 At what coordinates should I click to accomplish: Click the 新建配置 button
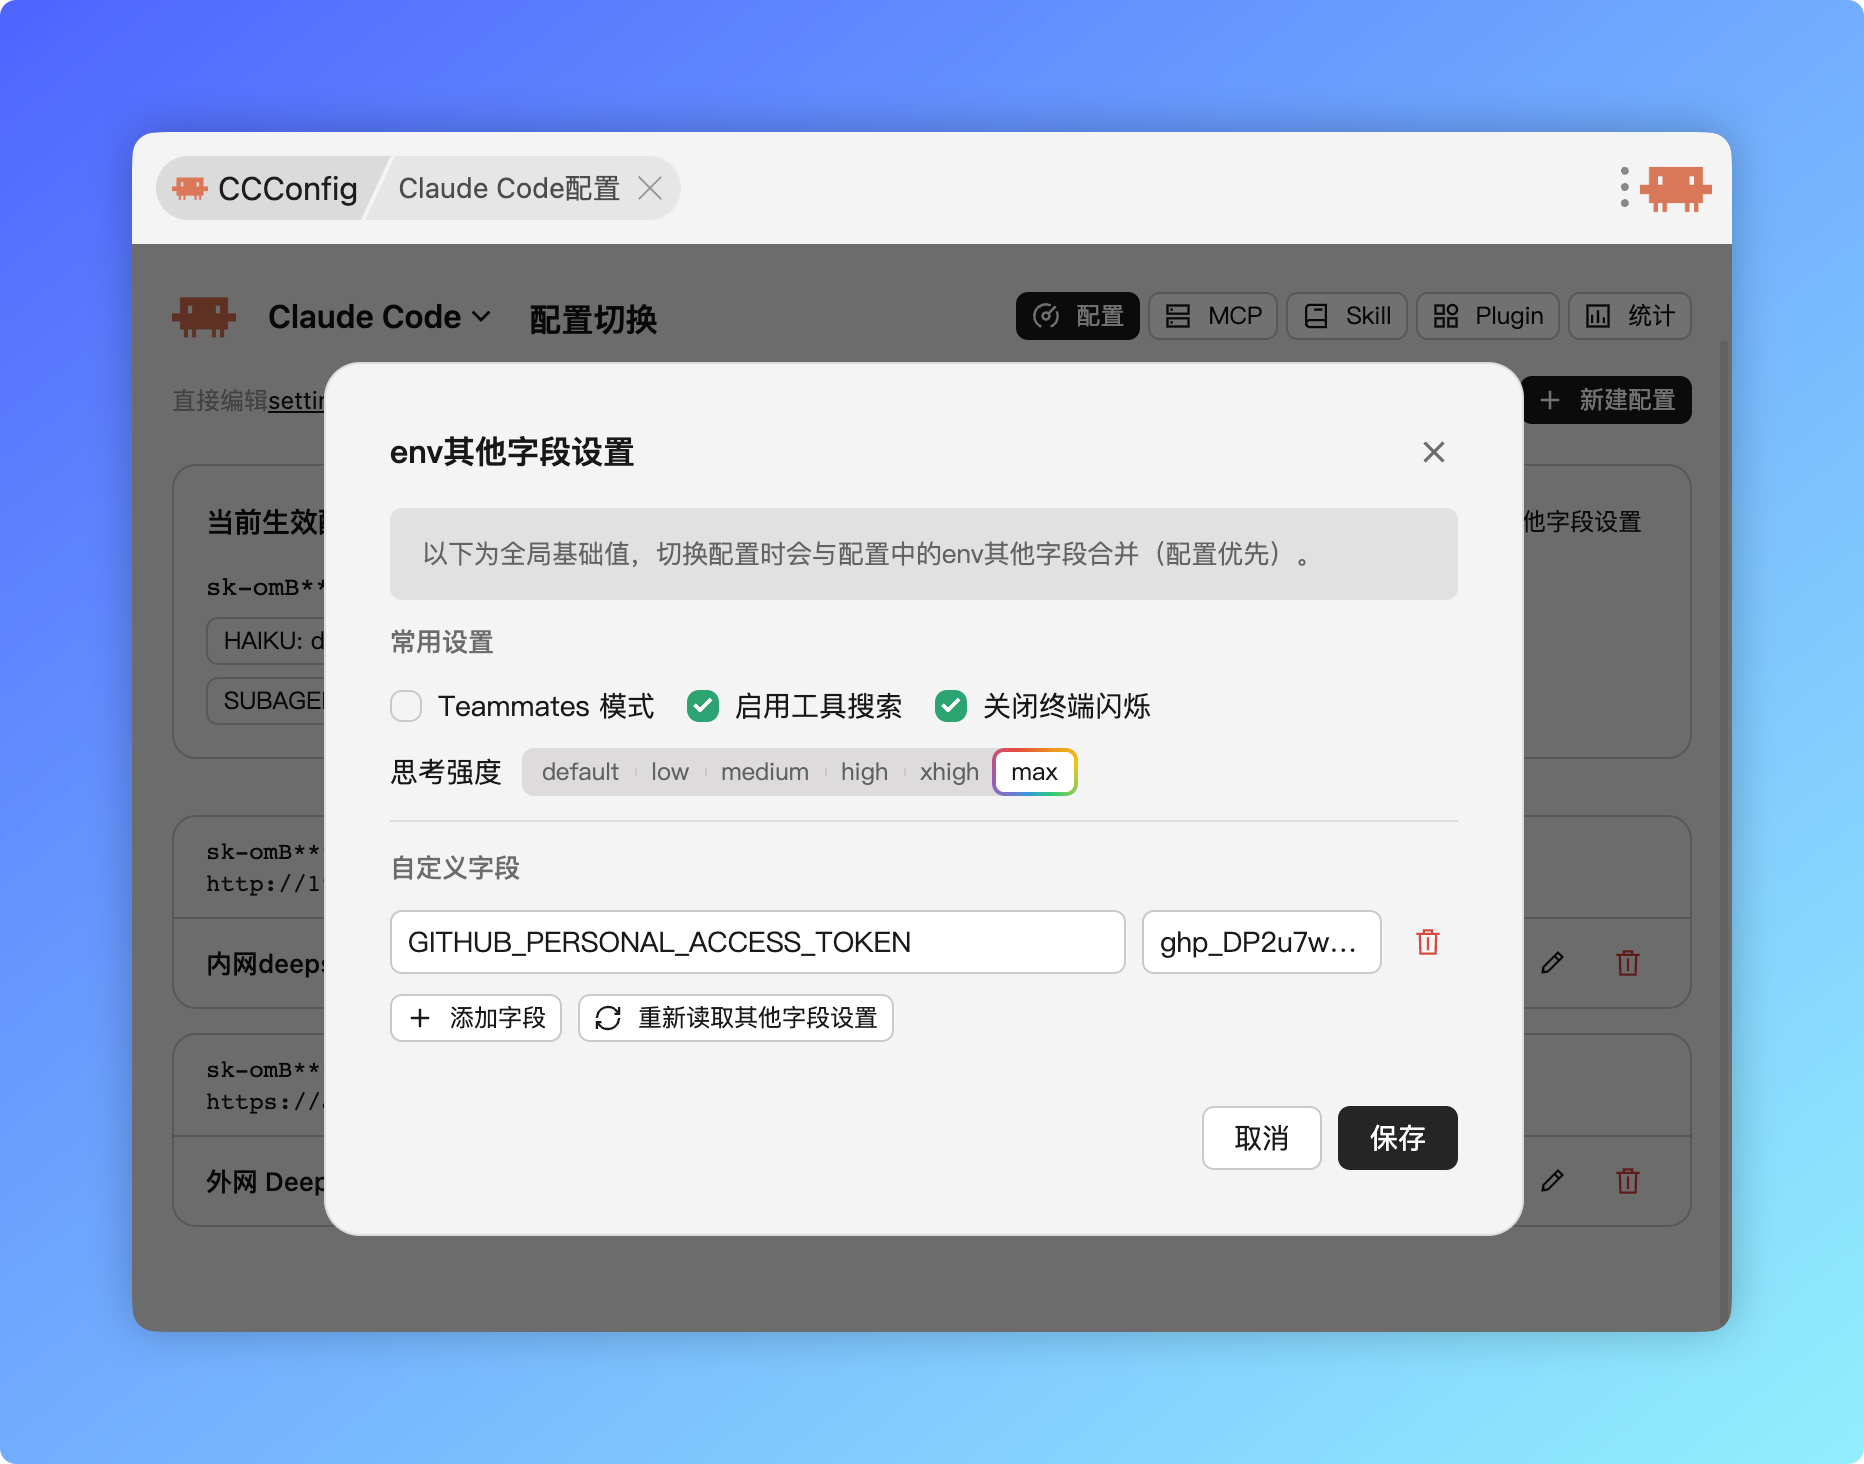point(1607,400)
